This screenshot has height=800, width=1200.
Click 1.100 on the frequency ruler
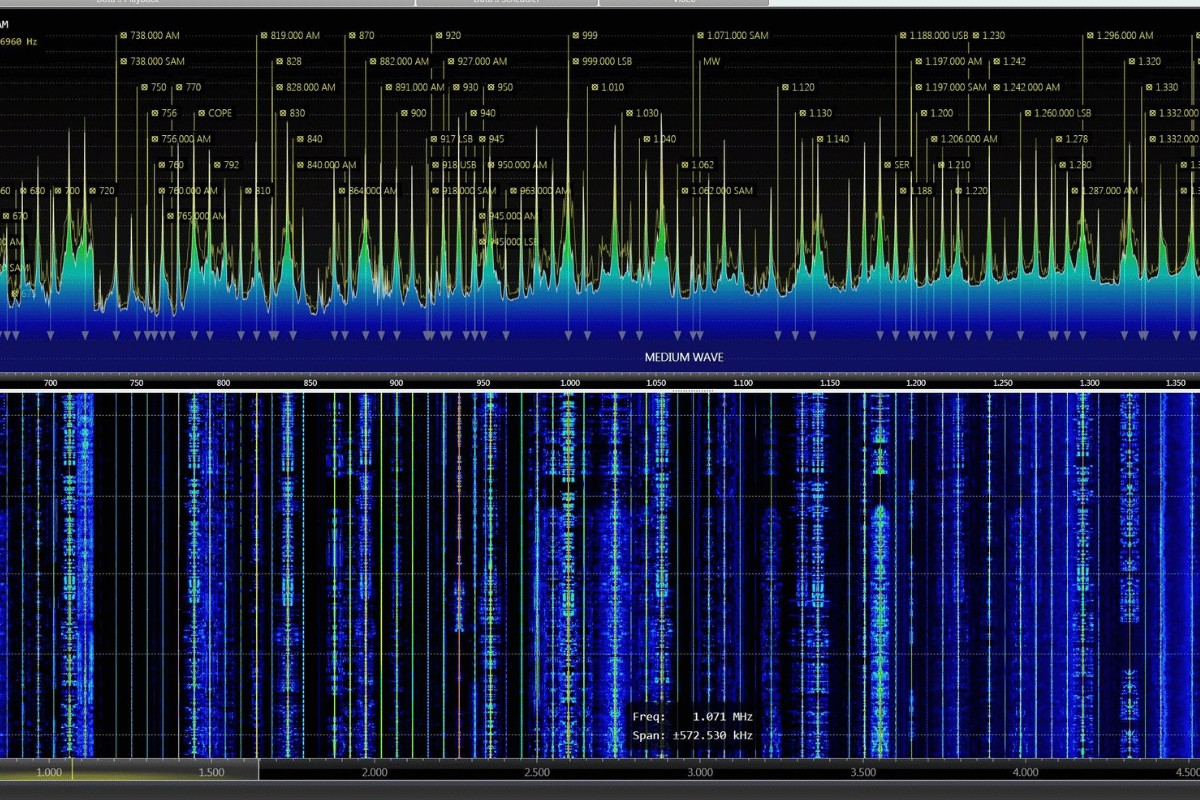coord(743,383)
